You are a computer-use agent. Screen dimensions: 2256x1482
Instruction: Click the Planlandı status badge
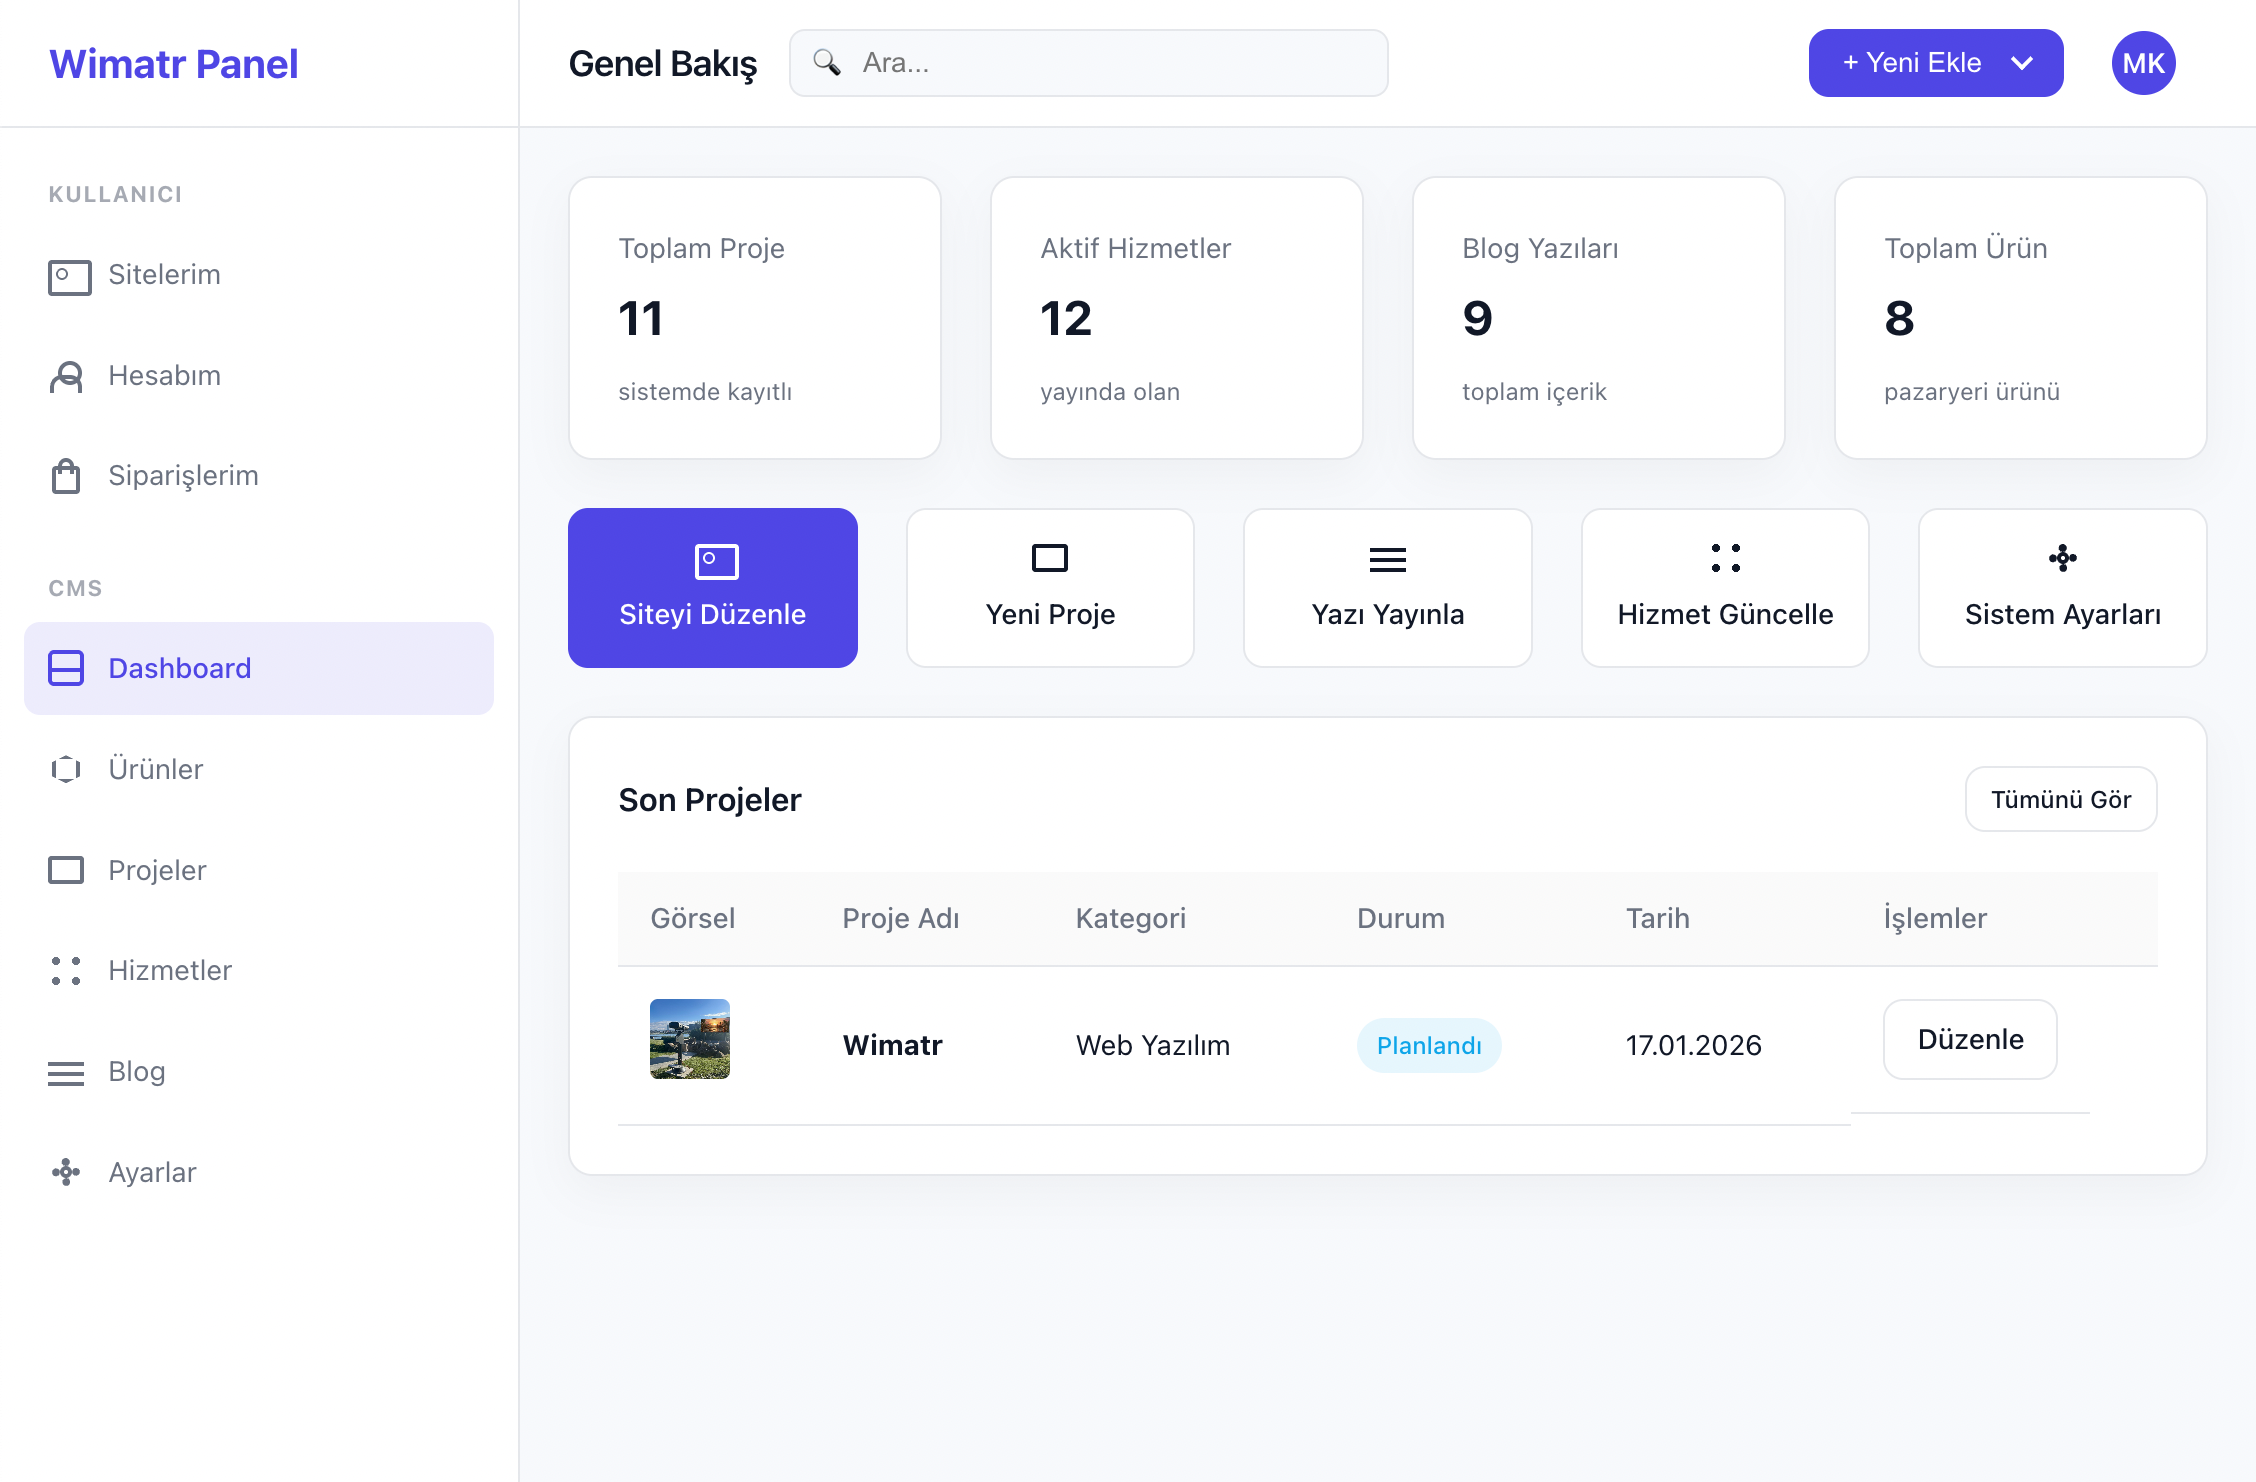point(1428,1045)
